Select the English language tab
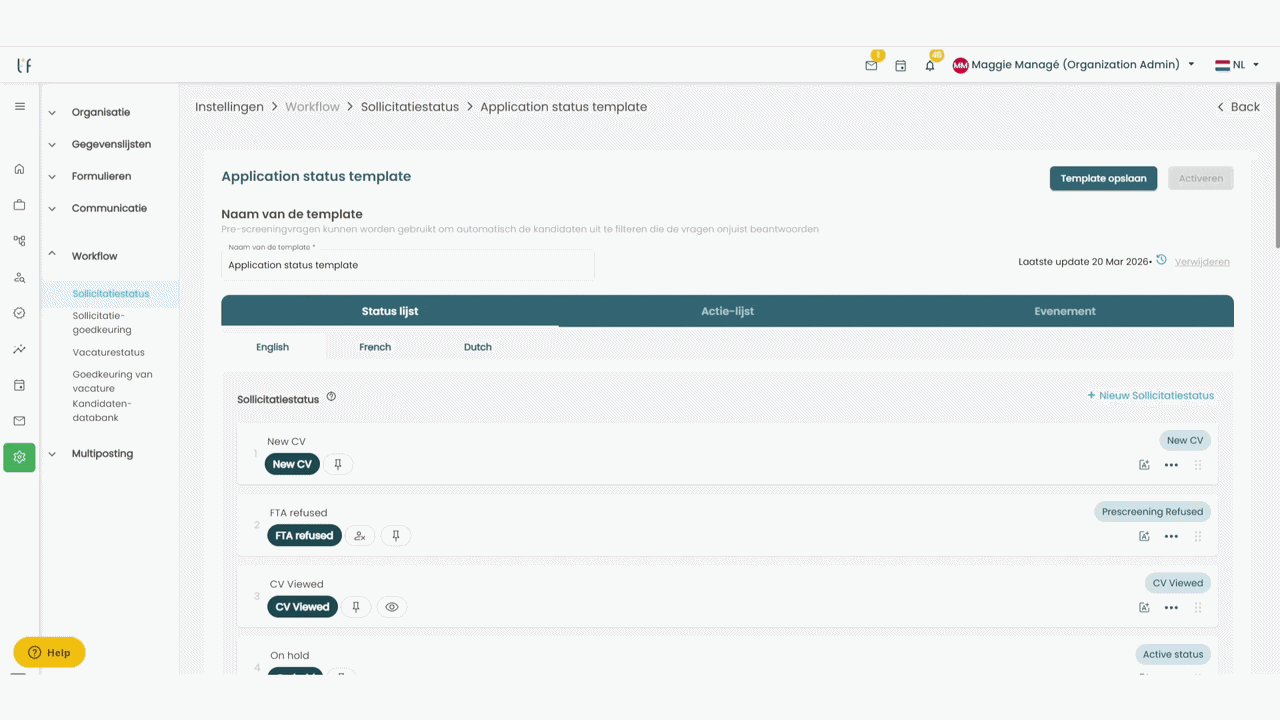1280x720 pixels. [272, 347]
